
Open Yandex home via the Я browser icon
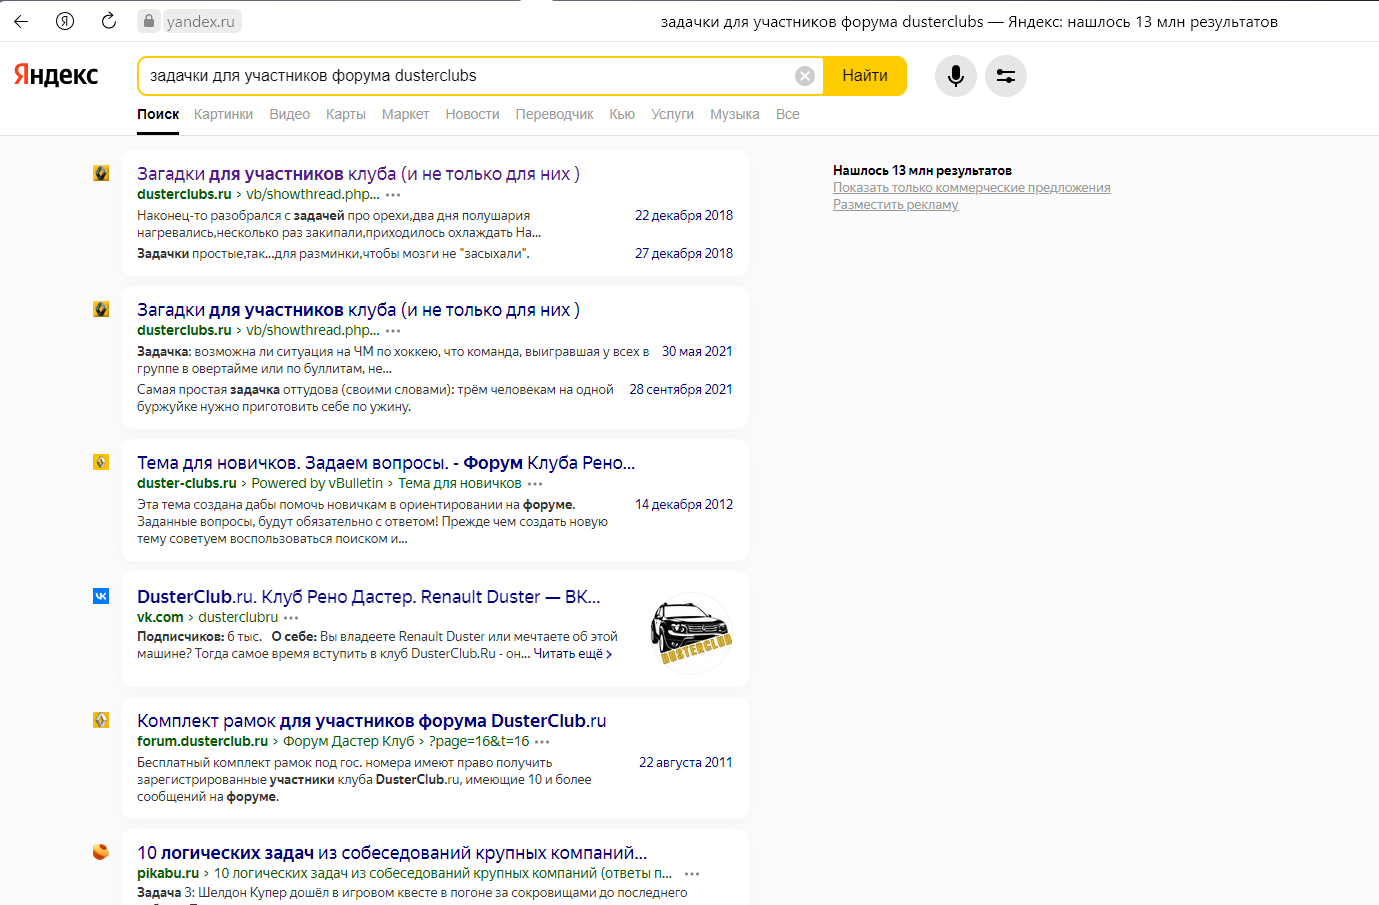tap(65, 21)
